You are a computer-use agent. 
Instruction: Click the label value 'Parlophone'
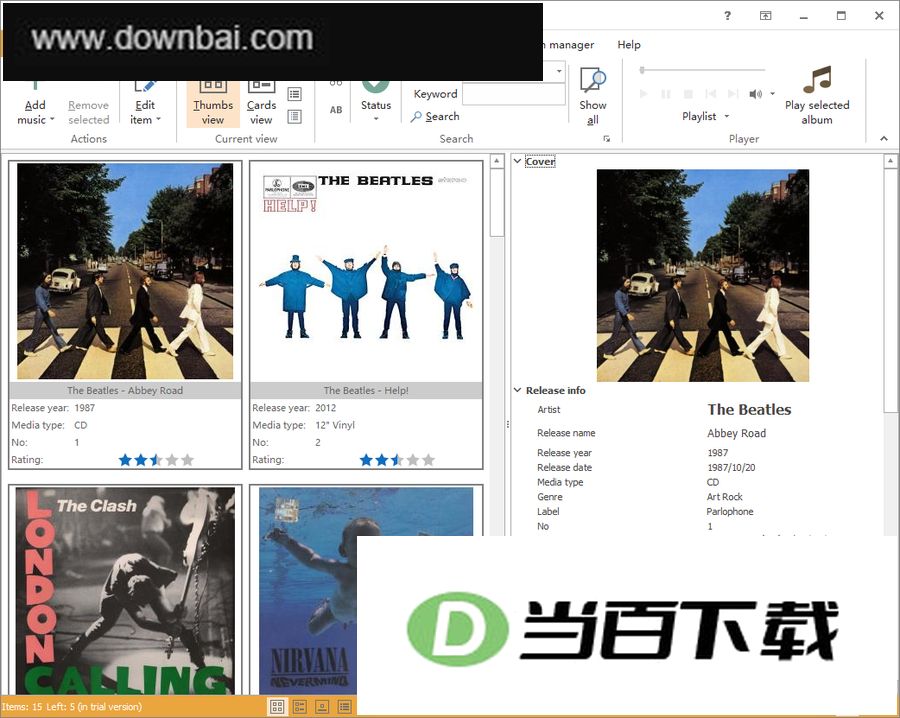730,511
